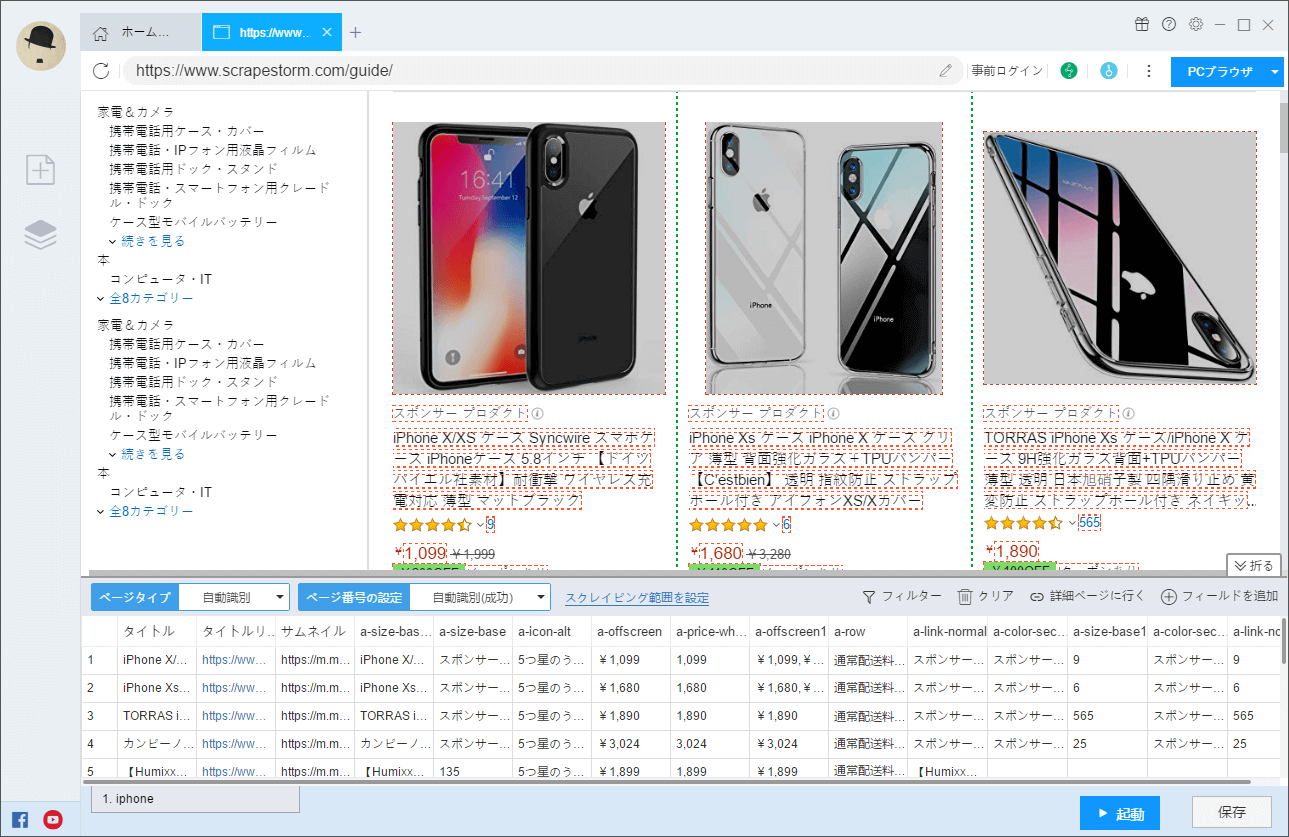Reload the page with refresh icon
This screenshot has height=837, width=1289.
coord(100,71)
